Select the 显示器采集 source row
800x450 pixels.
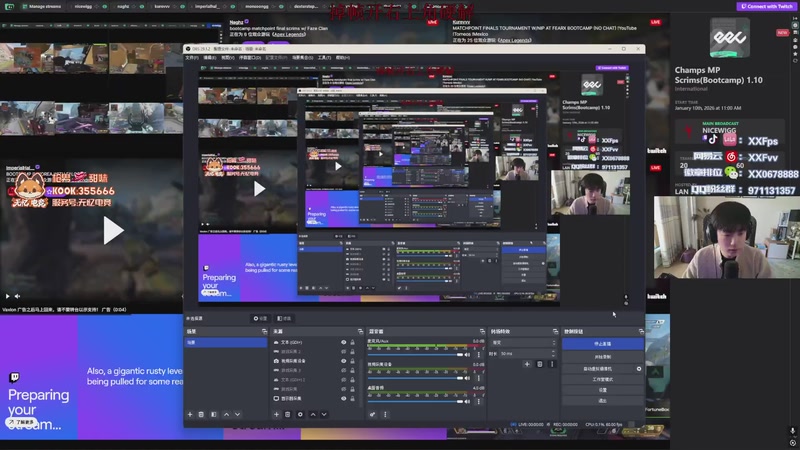click(316, 398)
